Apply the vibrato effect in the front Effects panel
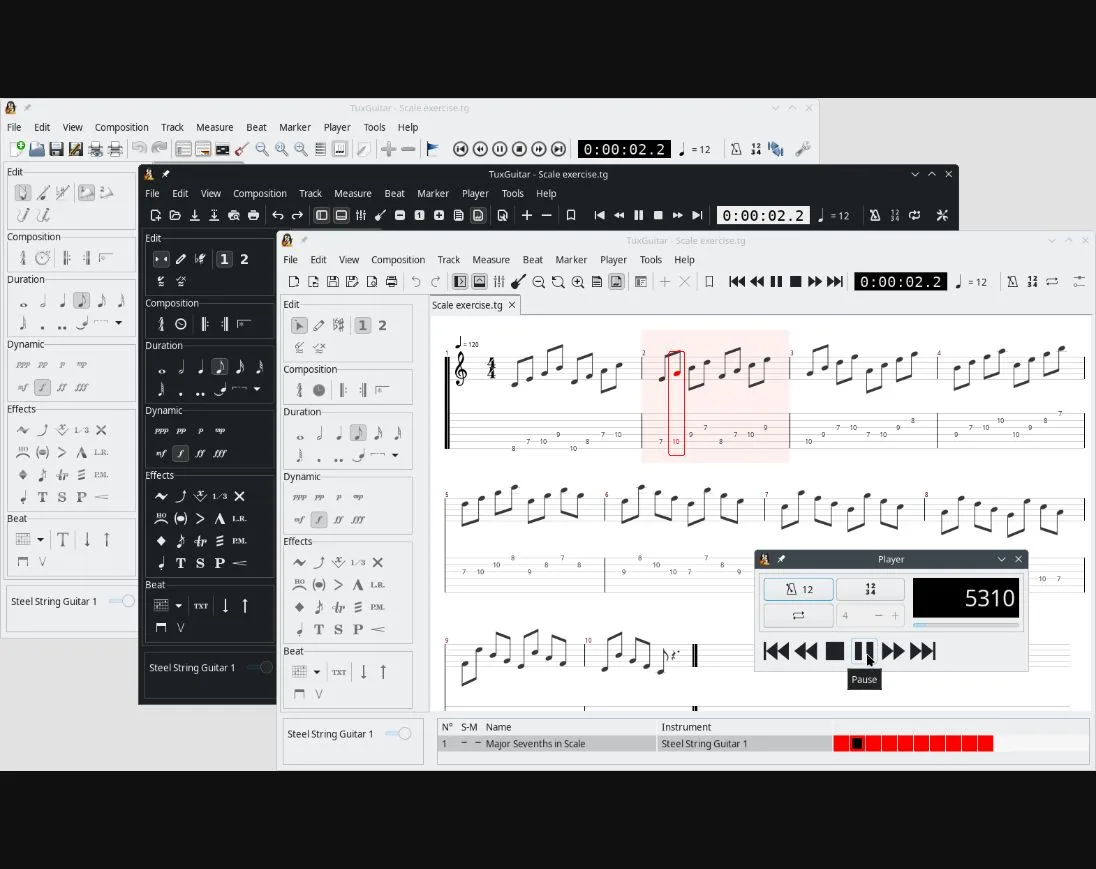This screenshot has height=869, width=1096. [x=299, y=562]
